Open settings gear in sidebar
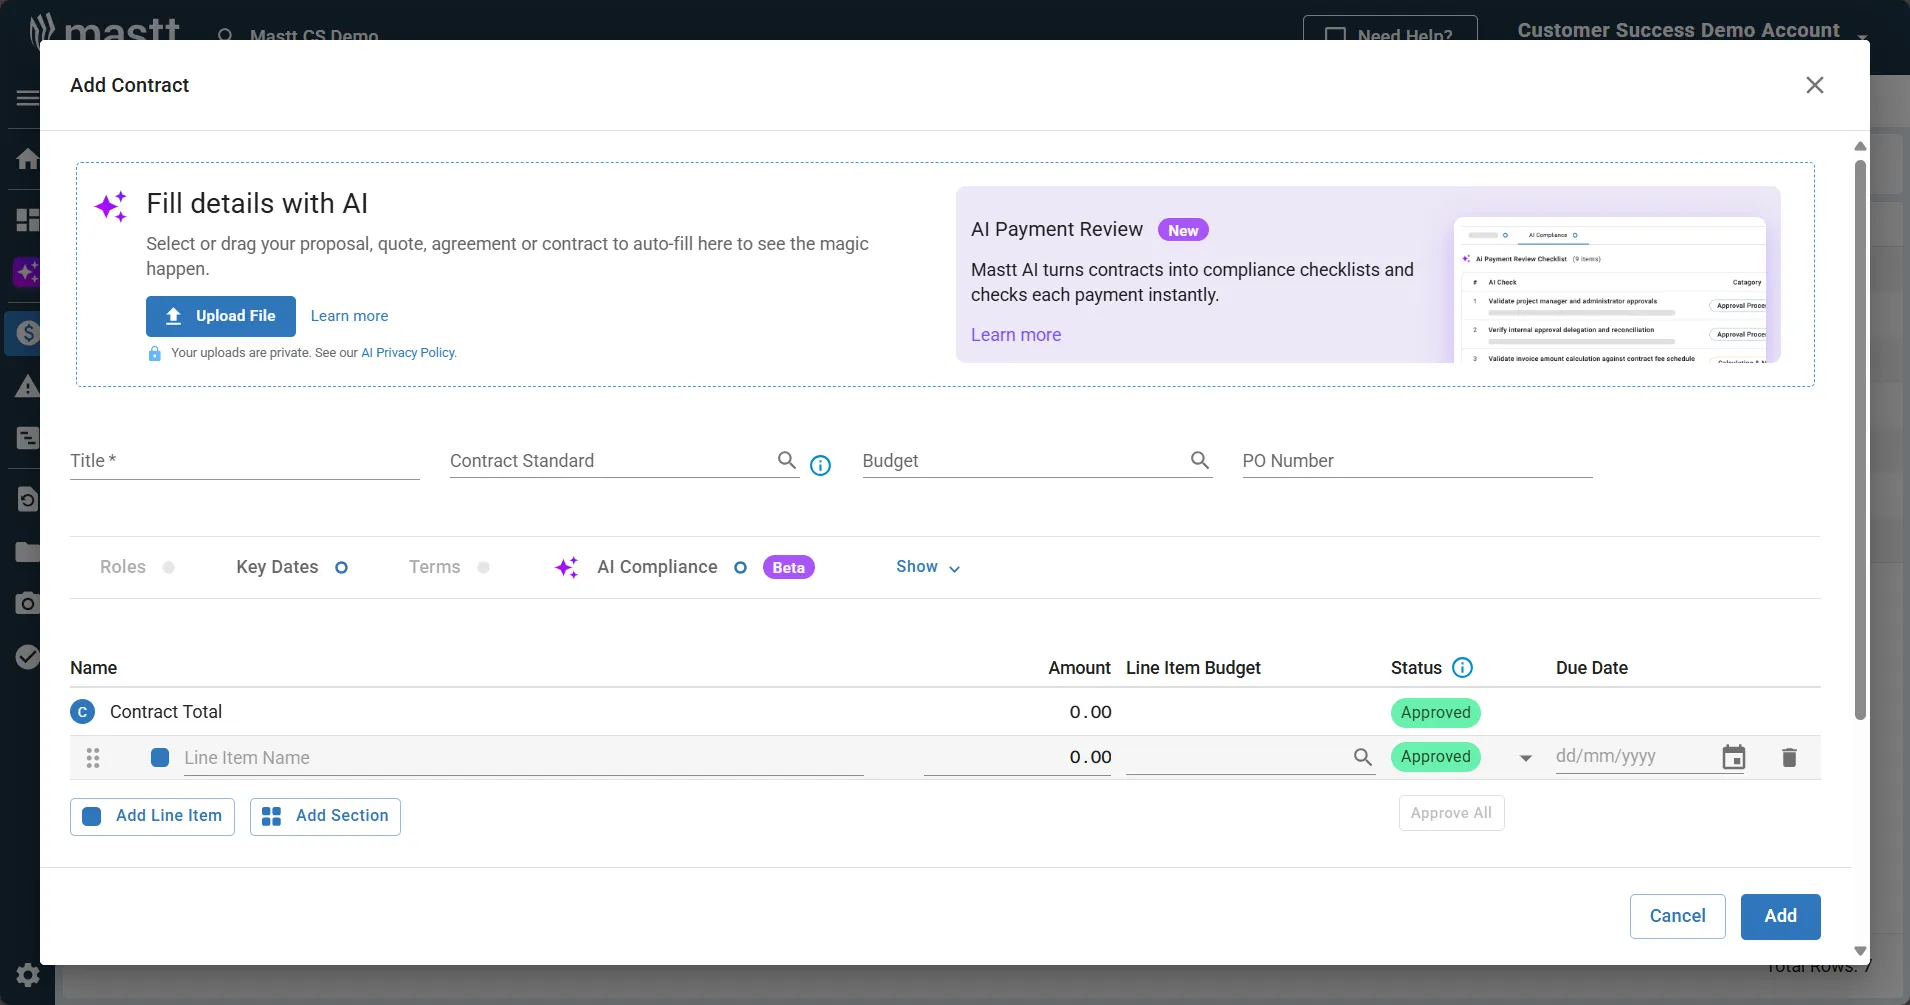1910x1005 pixels. (28, 974)
